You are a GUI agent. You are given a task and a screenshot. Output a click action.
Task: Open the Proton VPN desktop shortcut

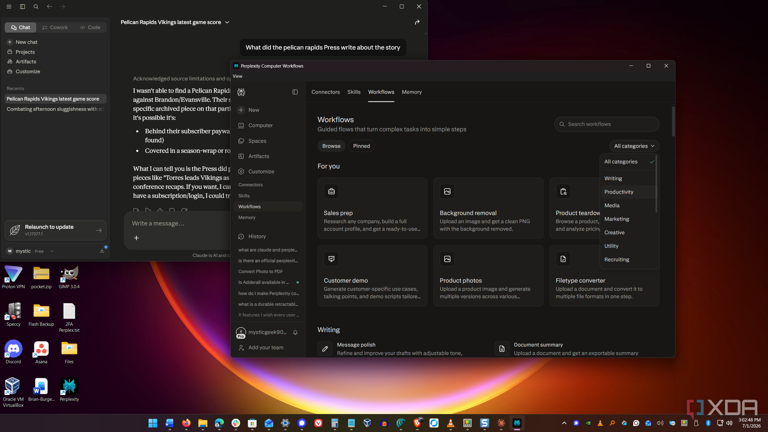pyautogui.click(x=13, y=277)
